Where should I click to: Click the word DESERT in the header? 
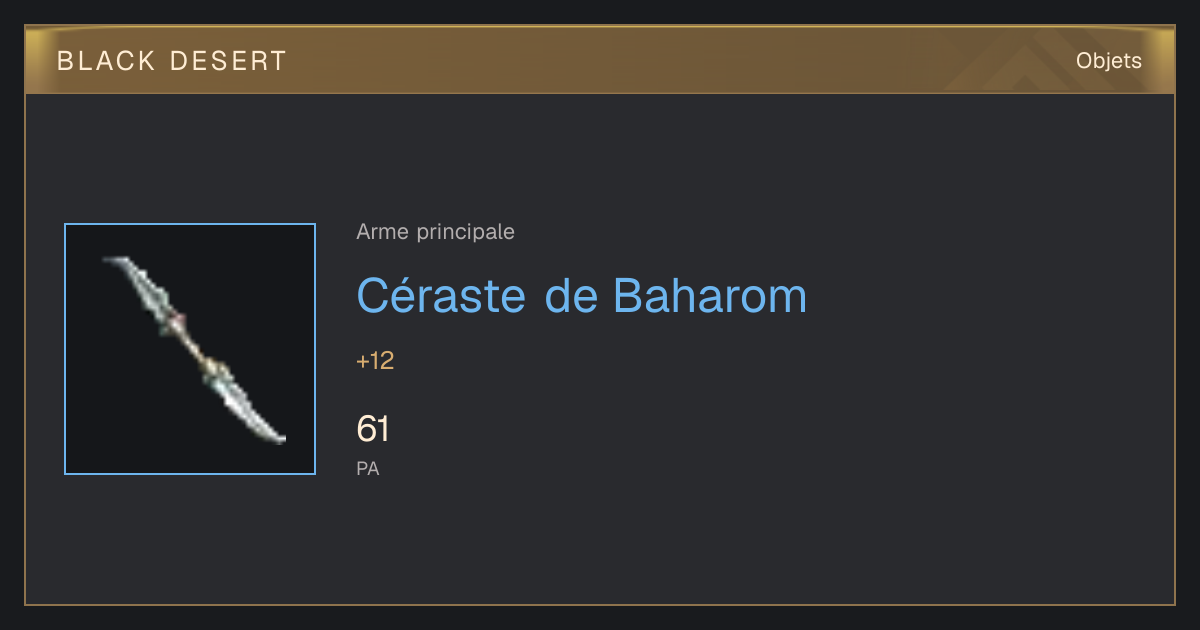(x=228, y=61)
